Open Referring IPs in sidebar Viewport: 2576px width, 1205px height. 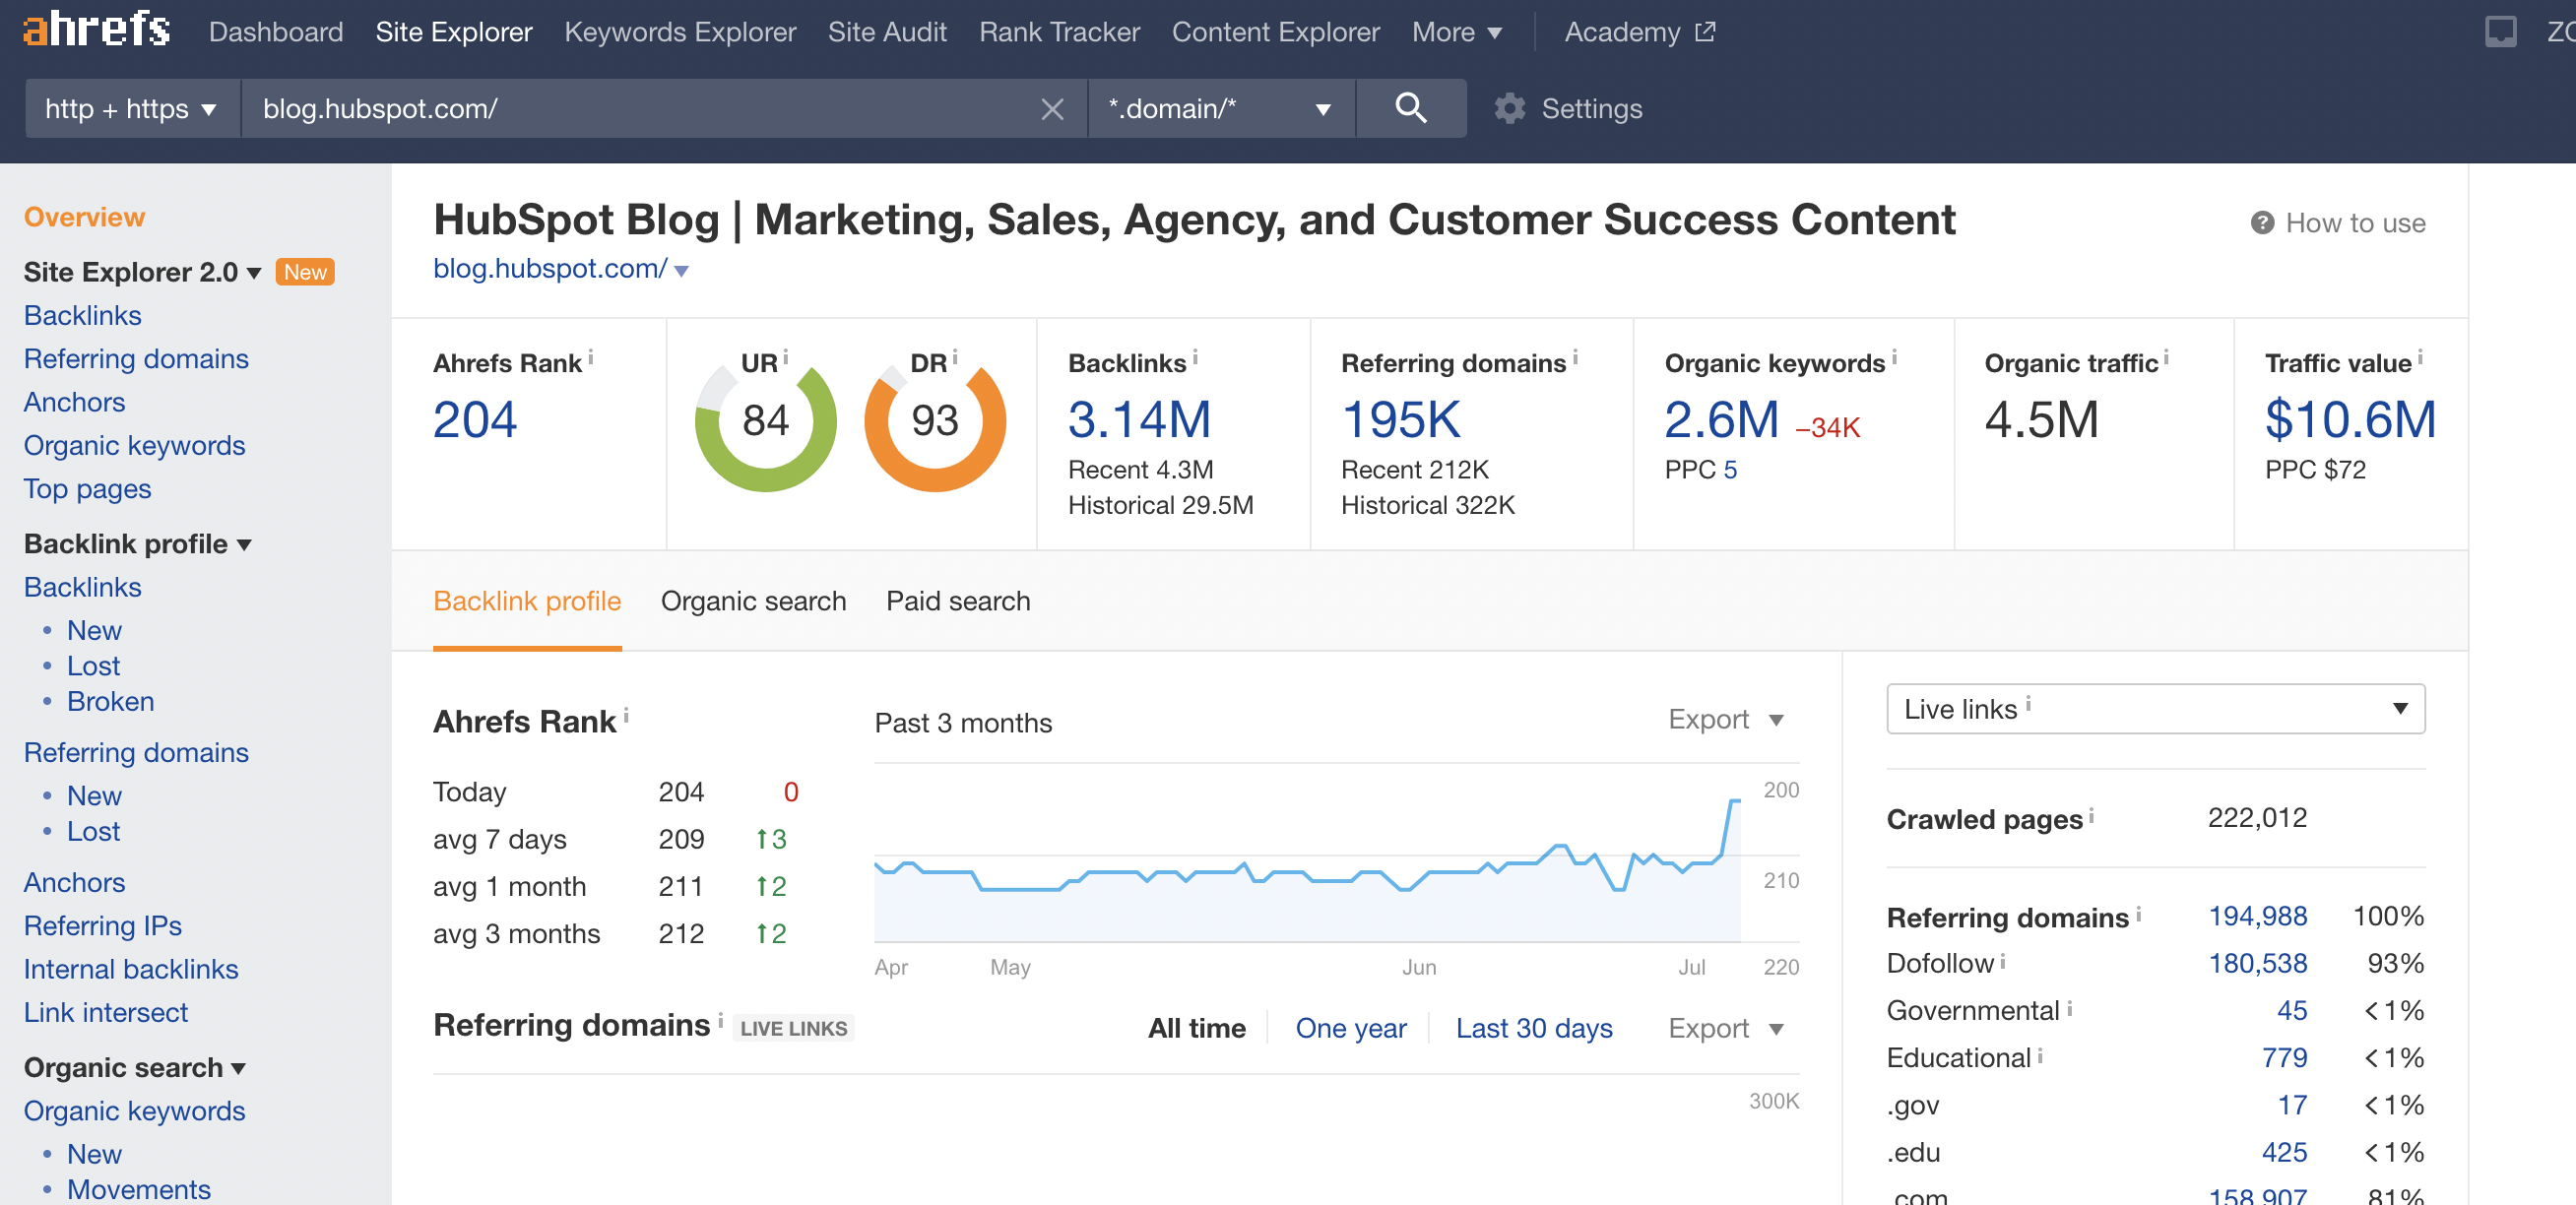click(x=102, y=925)
